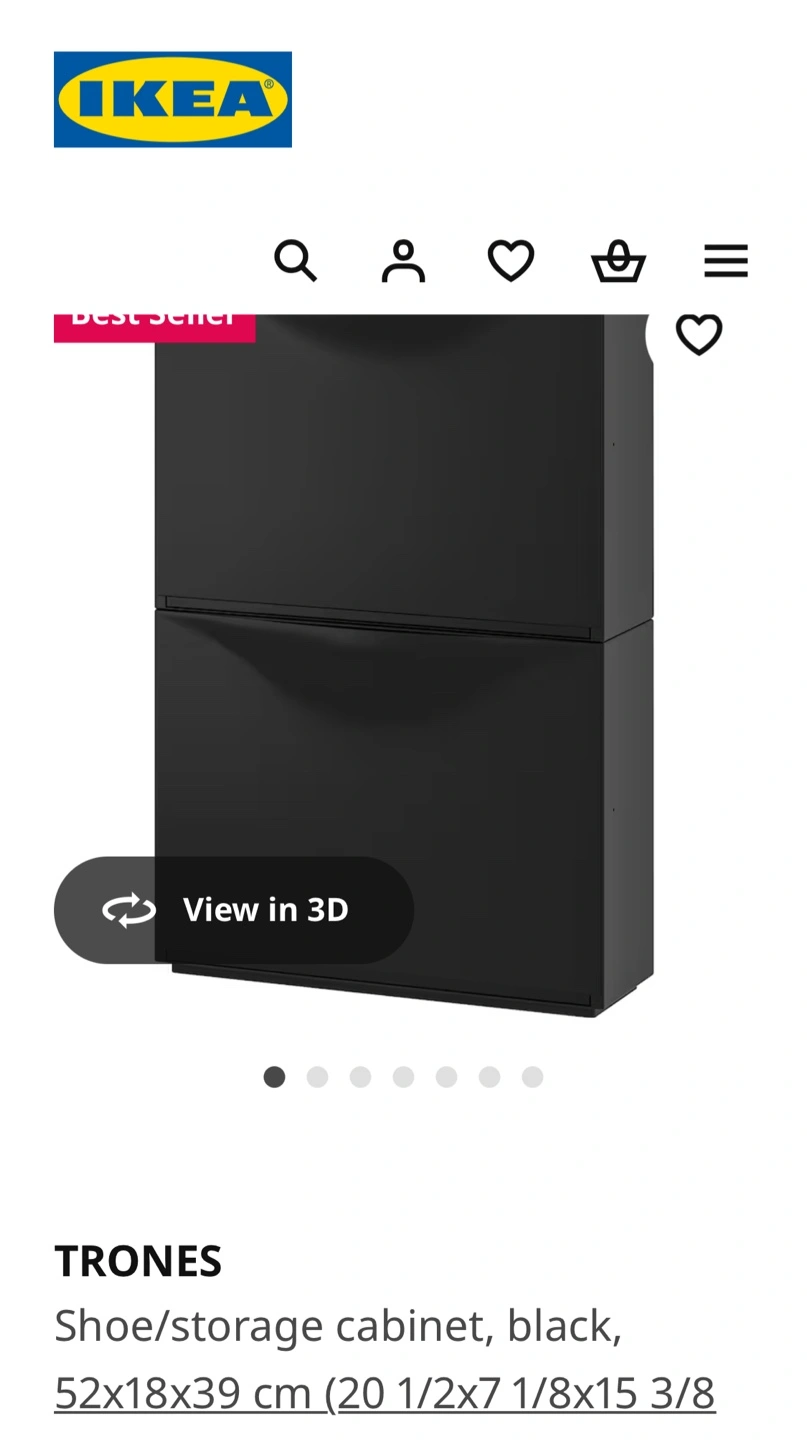
Task: Open the 52x18x39 cm dimensions link
Action: point(385,1394)
